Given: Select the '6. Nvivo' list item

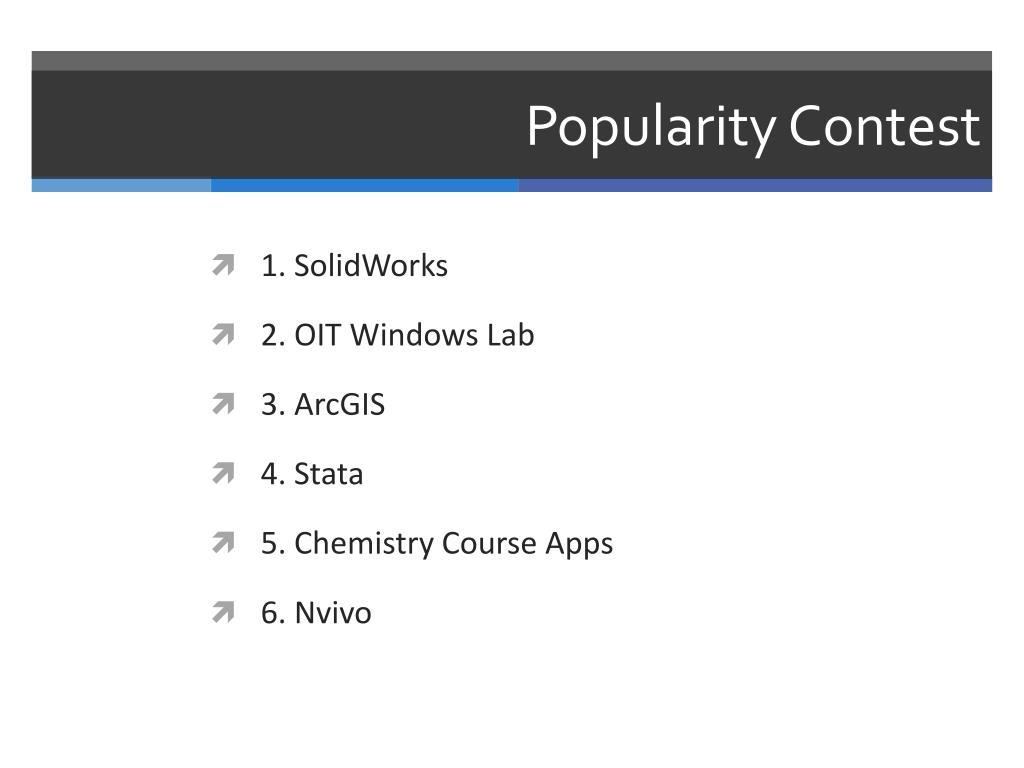Looking at the screenshot, I should [316, 613].
